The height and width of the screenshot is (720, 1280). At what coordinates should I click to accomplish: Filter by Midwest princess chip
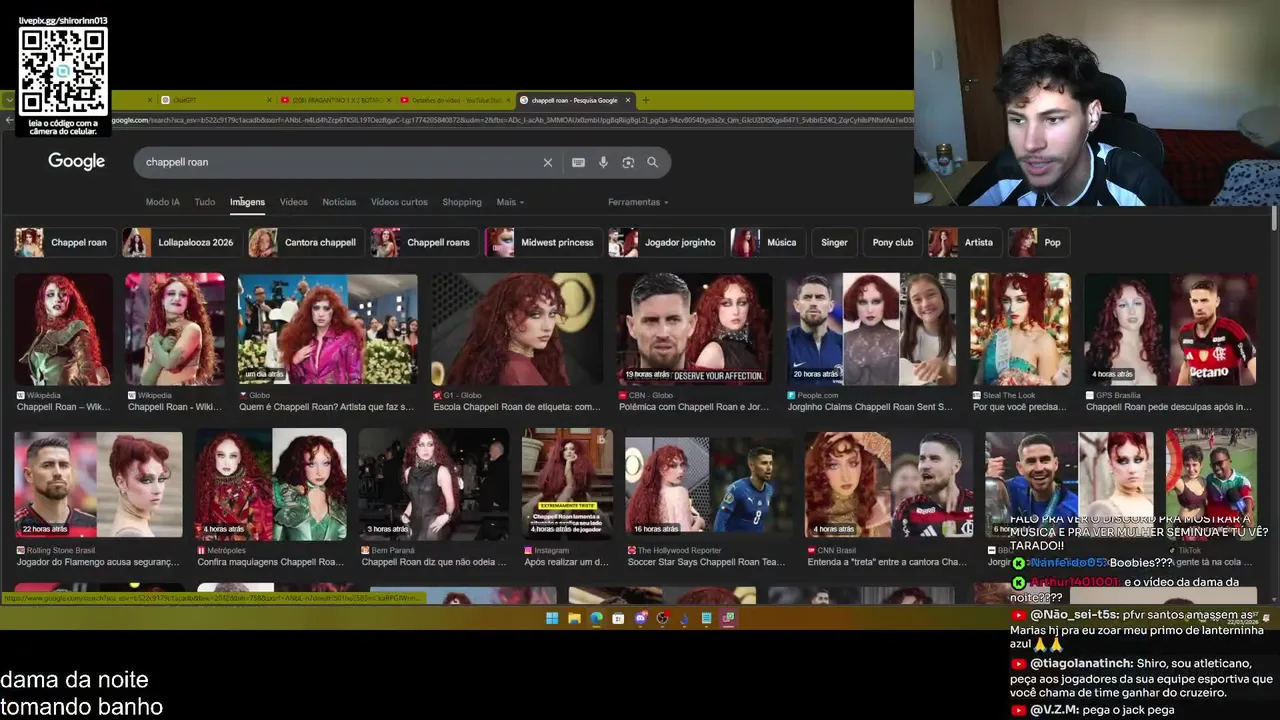542,242
